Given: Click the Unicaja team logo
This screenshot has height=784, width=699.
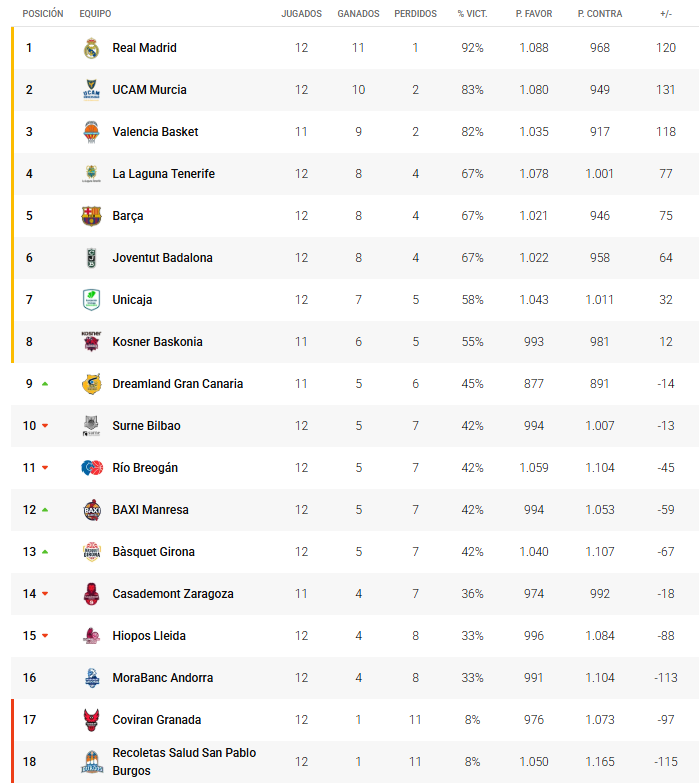Looking at the screenshot, I should point(91,300).
